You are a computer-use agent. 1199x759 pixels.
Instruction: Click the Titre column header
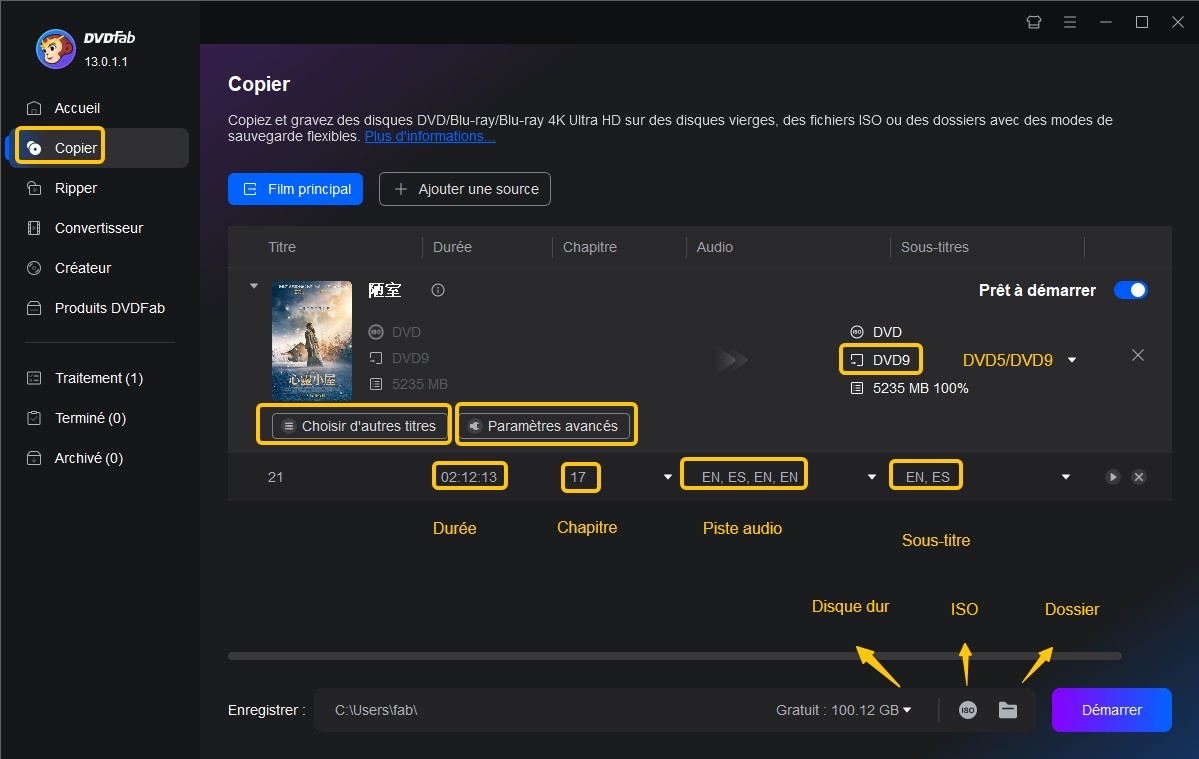[x=281, y=247]
